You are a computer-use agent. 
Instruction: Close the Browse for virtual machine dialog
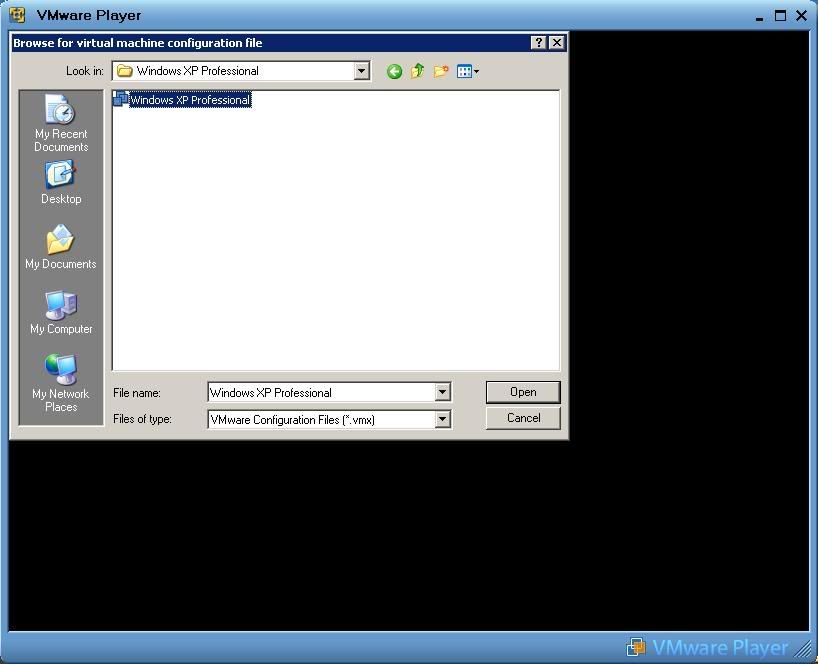[557, 42]
